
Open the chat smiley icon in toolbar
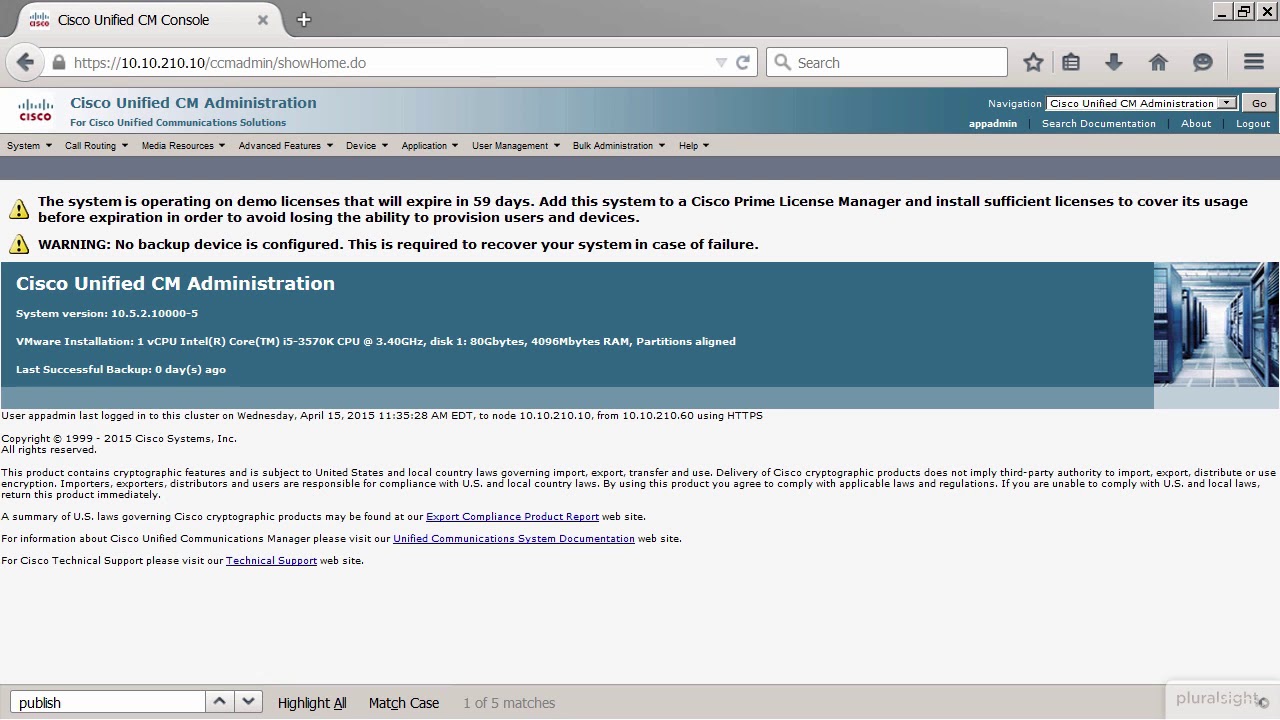click(x=1203, y=62)
